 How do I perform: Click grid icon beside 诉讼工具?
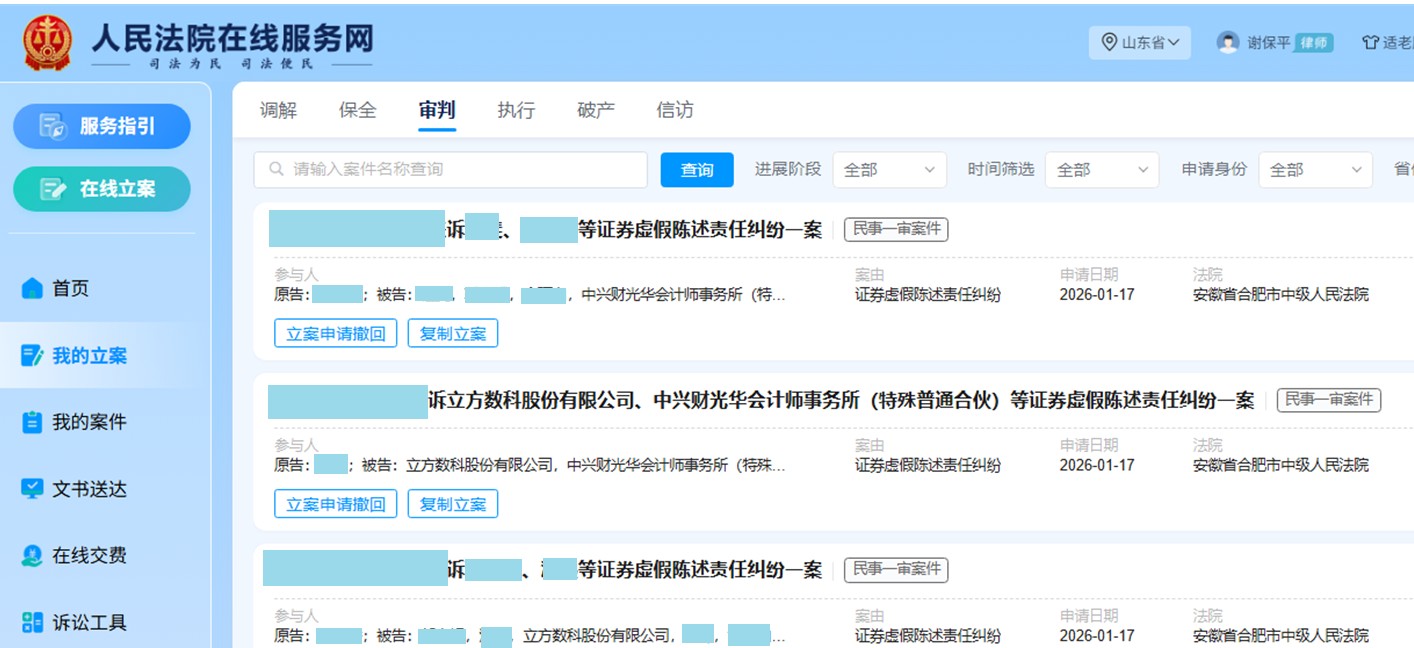[32, 622]
